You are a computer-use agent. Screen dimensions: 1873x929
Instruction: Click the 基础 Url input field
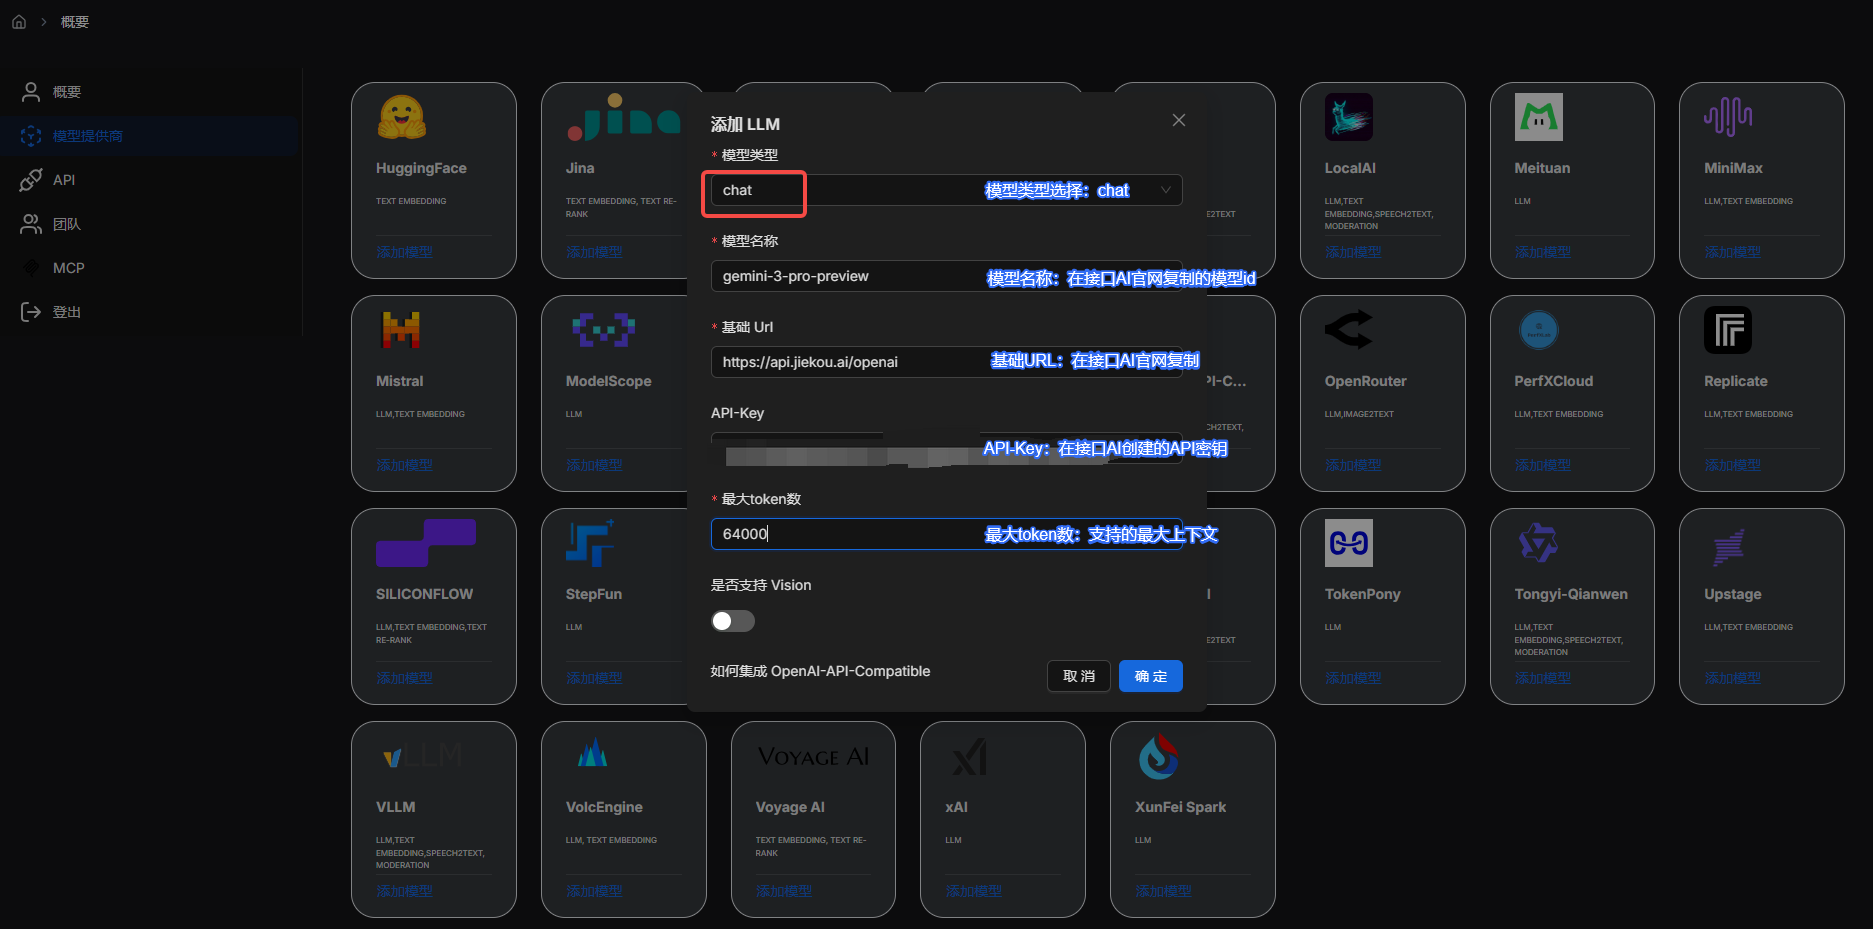(x=947, y=362)
